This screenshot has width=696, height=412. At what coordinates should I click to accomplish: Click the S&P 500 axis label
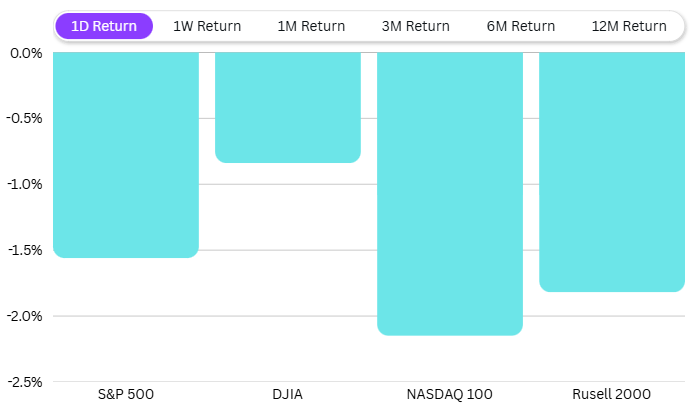tap(126, 394)
